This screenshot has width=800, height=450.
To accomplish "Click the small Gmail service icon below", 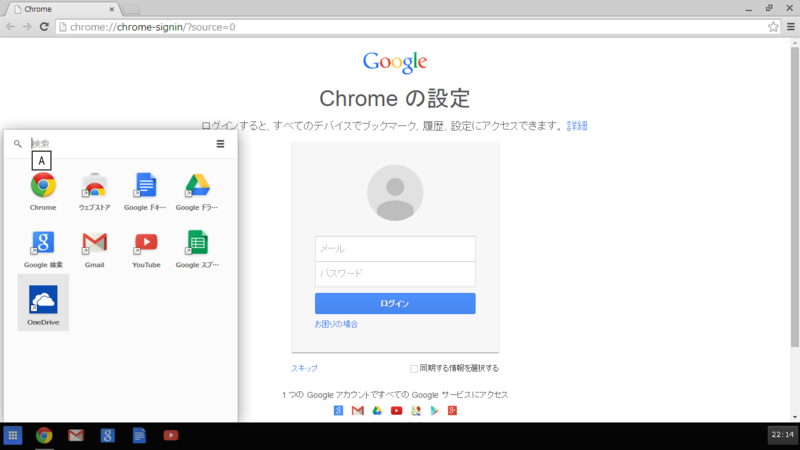I will (x=358, y=410).
